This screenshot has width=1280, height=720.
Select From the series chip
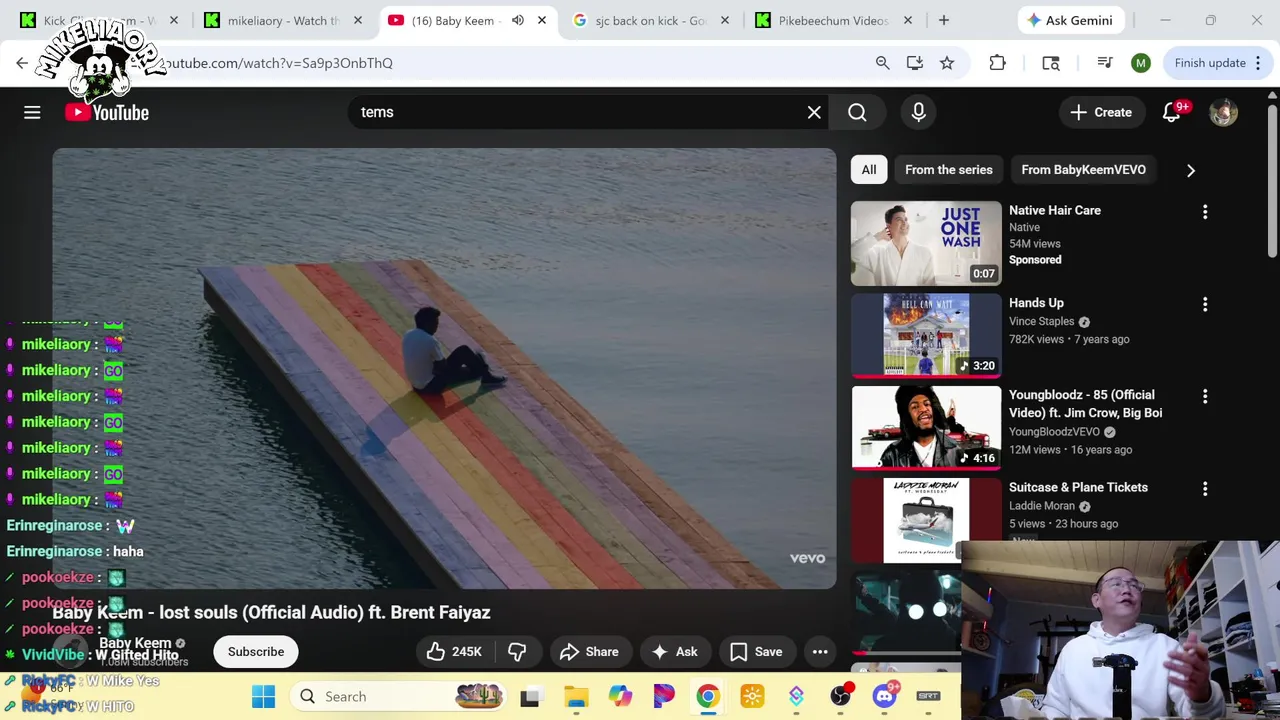coord(949,169)
